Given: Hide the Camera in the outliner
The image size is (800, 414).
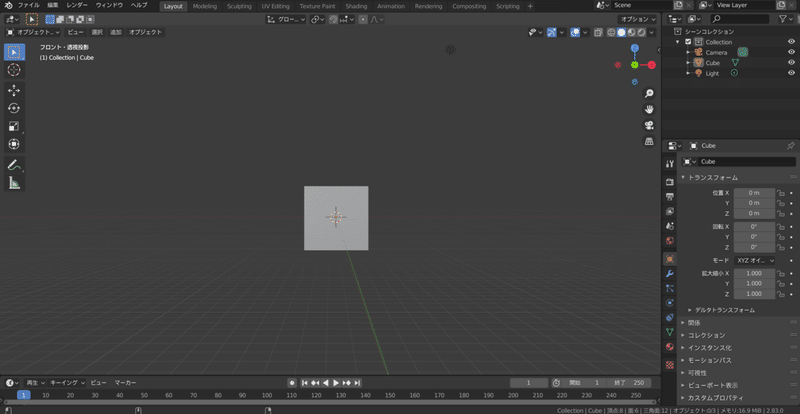Looking at the screenshot, I should point(791,52).
